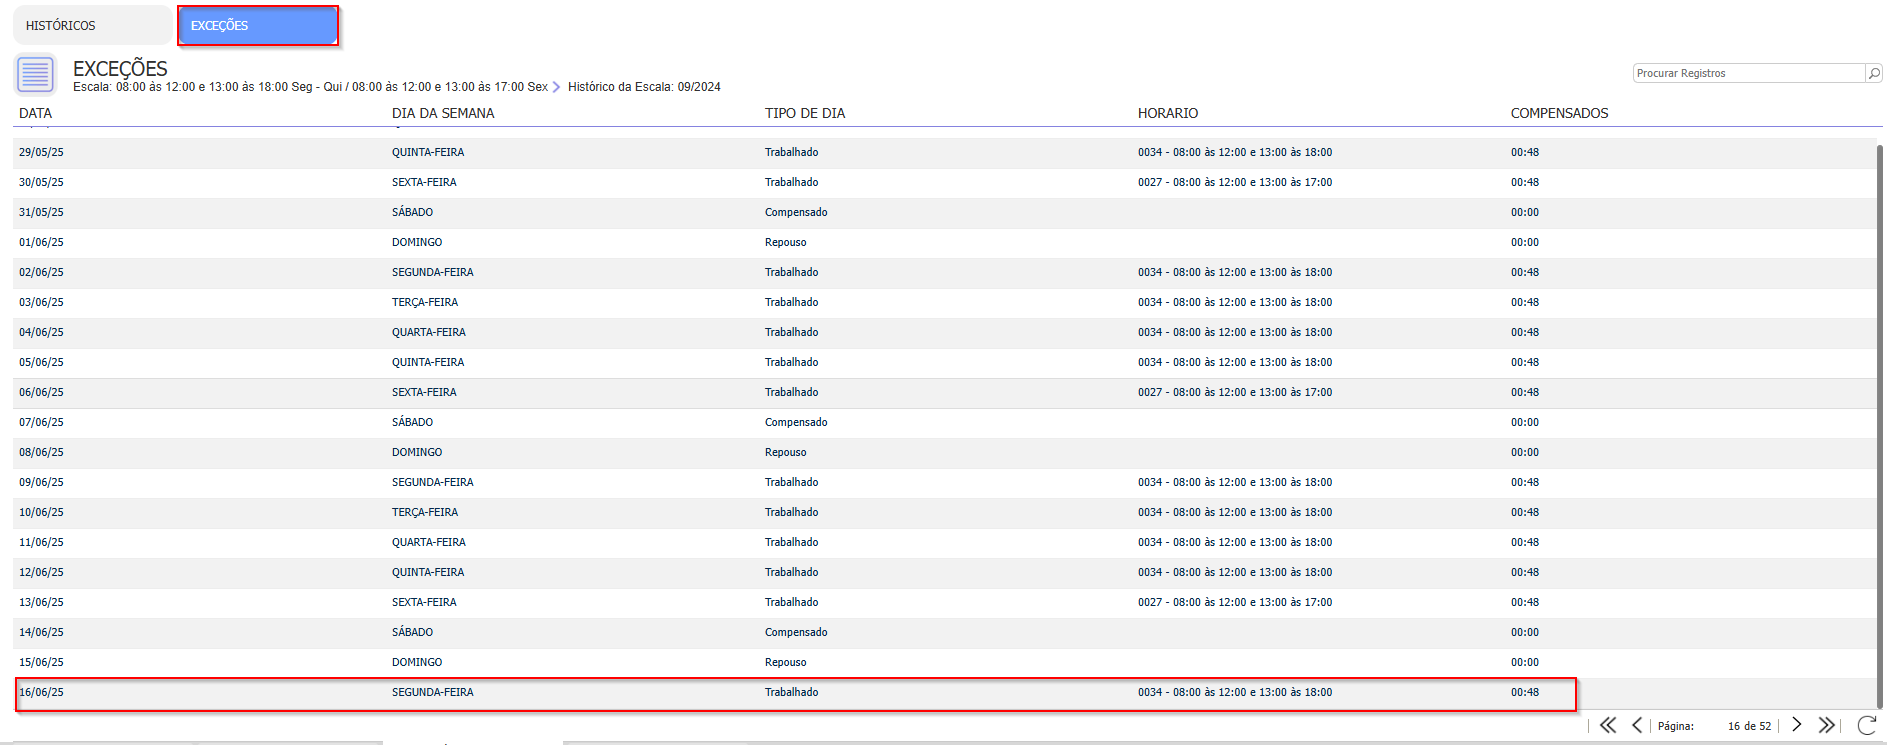The width and height of the screenshot is (1887, 745).
Task: Select the row dated 13/06/25
Action: 945,602
